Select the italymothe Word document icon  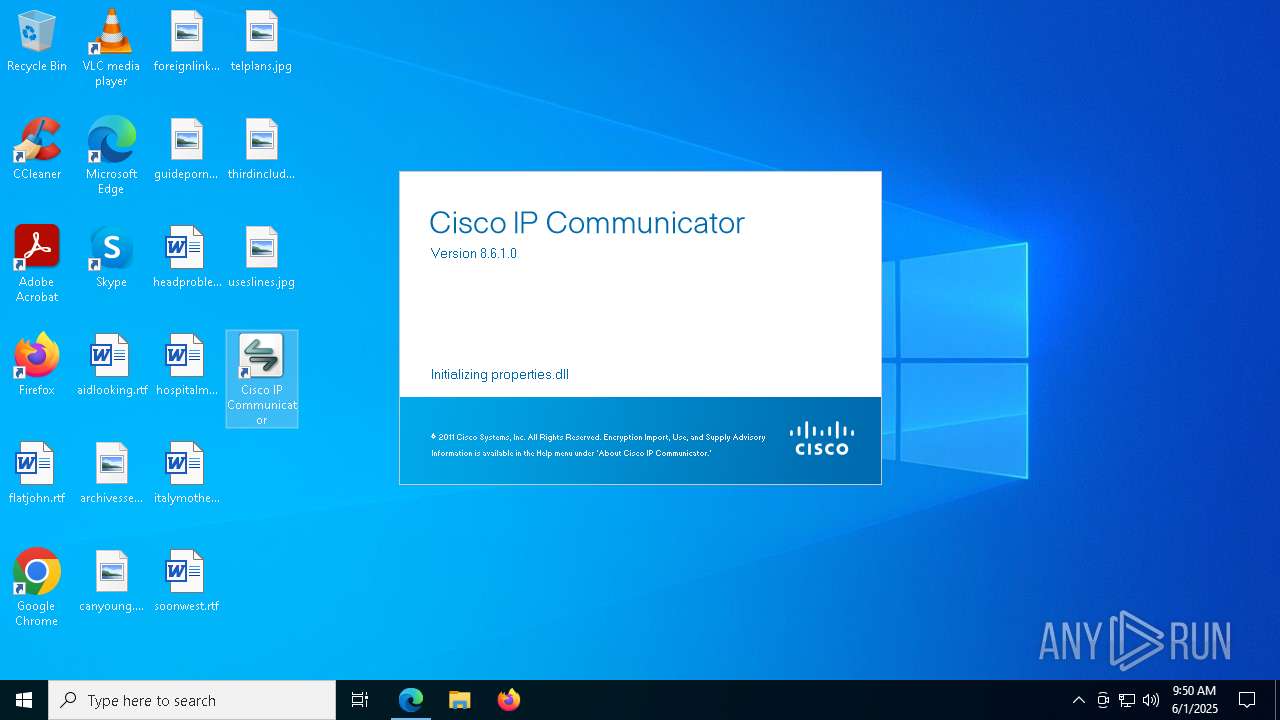(186, 474)
